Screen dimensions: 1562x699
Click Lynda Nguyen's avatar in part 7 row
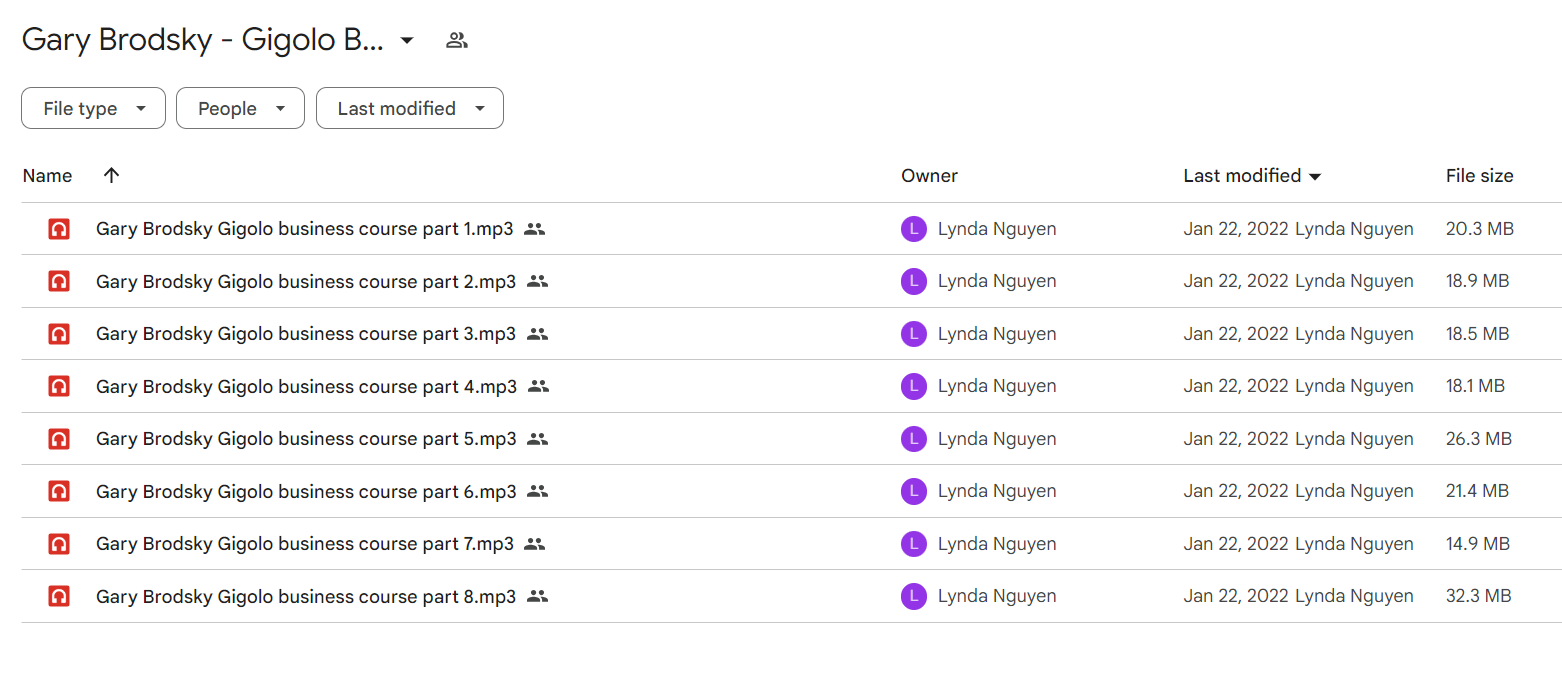[x=914, y=544]
